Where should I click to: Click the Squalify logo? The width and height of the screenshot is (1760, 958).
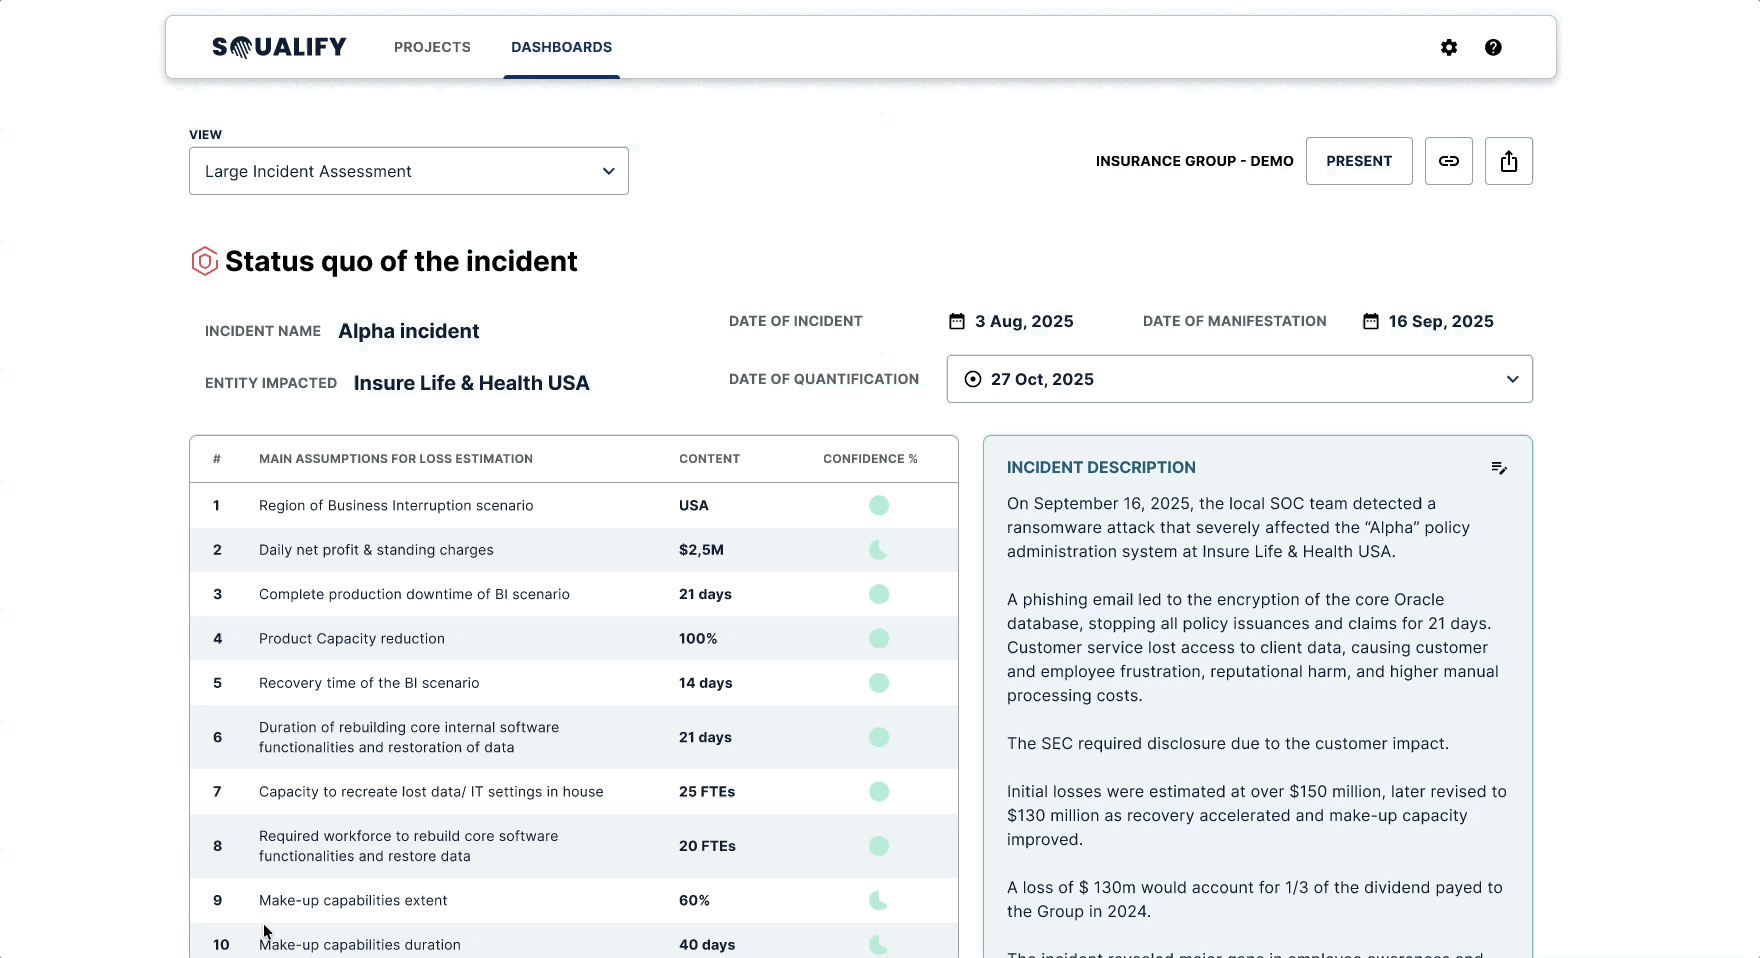tap(279, 47)
